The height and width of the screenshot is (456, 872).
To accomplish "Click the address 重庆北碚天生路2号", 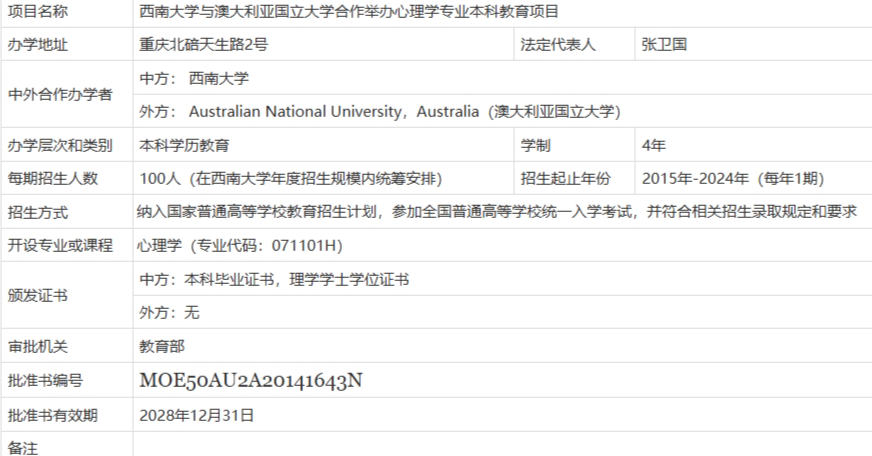I will click(x=204, y=44).
